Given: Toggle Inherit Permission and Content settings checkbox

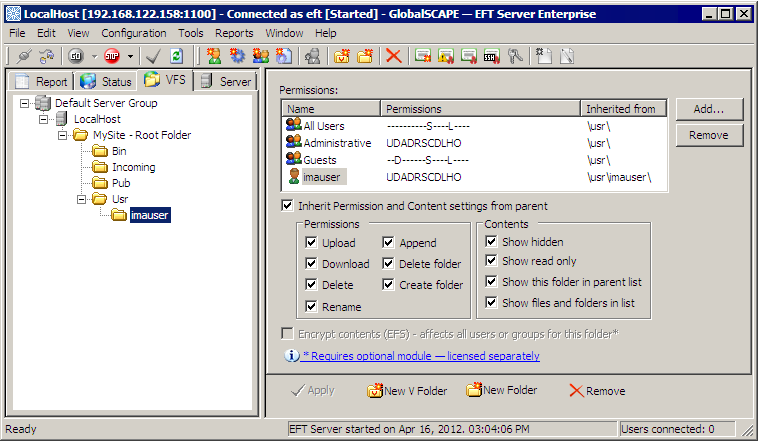Looking at the screenshot, I should pyautogui.click(x=287, y=206).
